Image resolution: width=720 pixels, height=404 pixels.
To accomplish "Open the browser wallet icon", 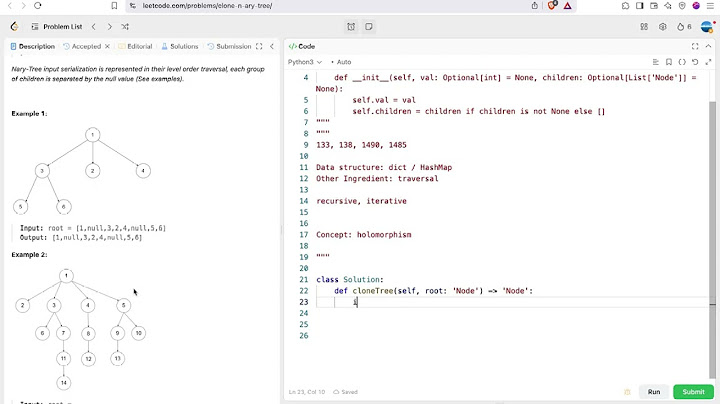I will point(654,6).
